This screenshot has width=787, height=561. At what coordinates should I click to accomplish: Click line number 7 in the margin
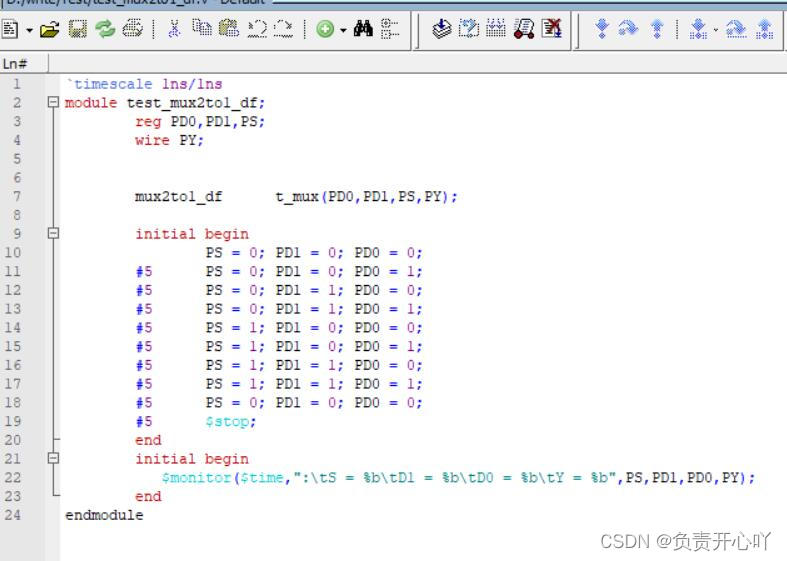pyautogui.click(x=17, y=196)
